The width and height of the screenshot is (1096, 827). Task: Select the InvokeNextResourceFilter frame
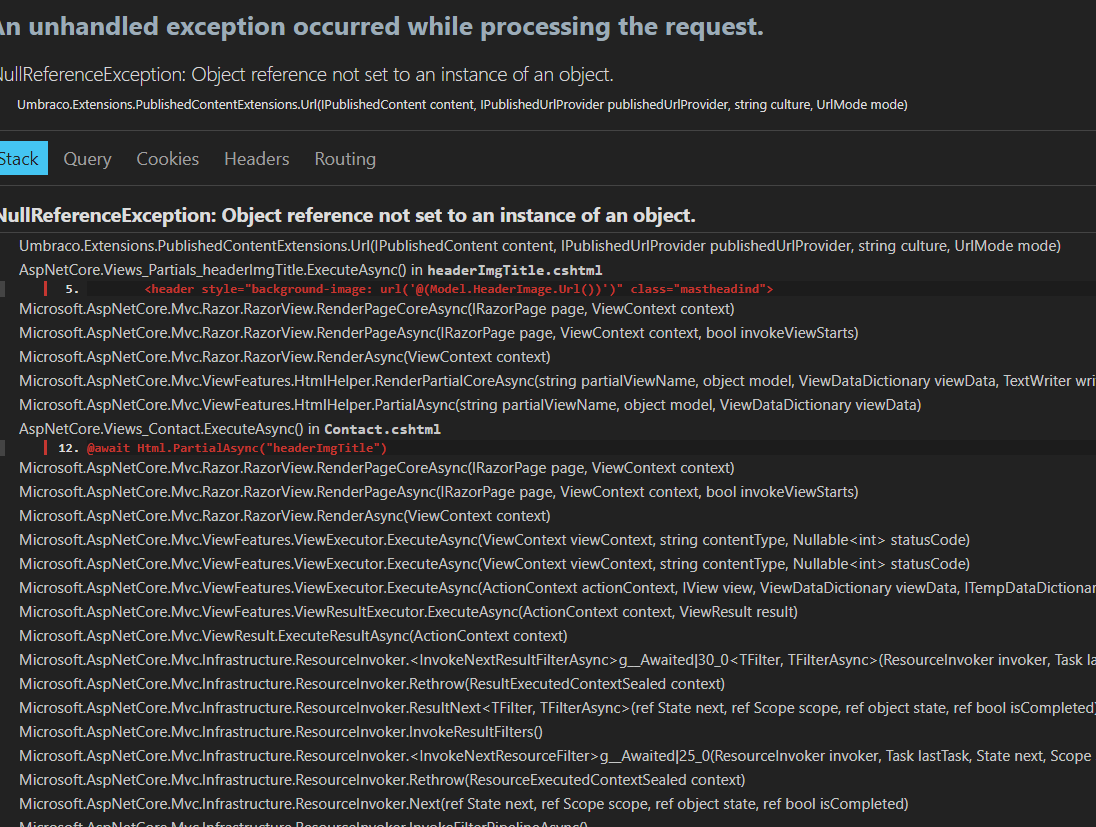point(557,756)
